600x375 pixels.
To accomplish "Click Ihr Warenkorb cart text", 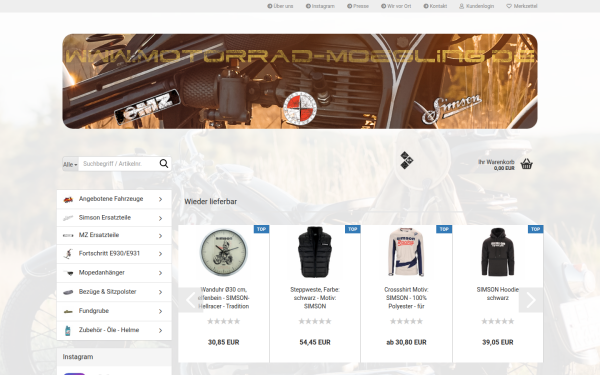I will 496,162.
